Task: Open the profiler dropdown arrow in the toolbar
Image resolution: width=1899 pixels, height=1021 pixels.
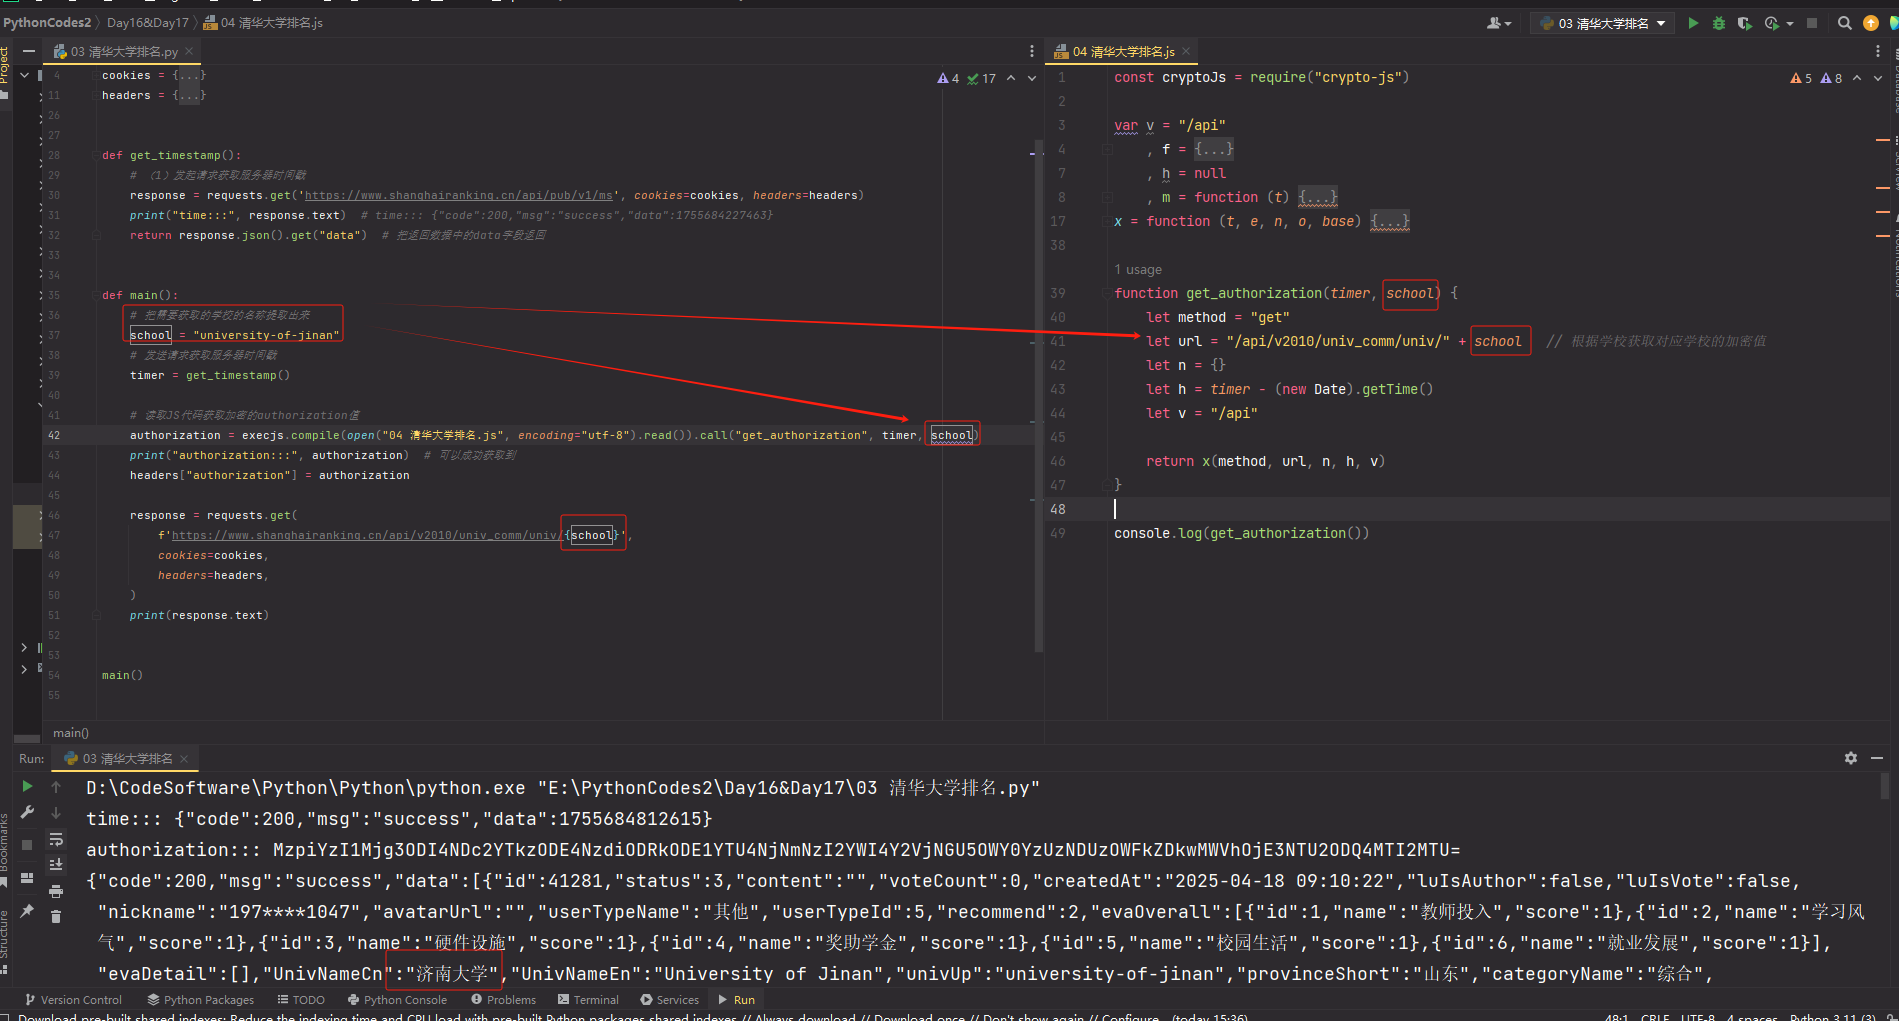Action: 1790,23
